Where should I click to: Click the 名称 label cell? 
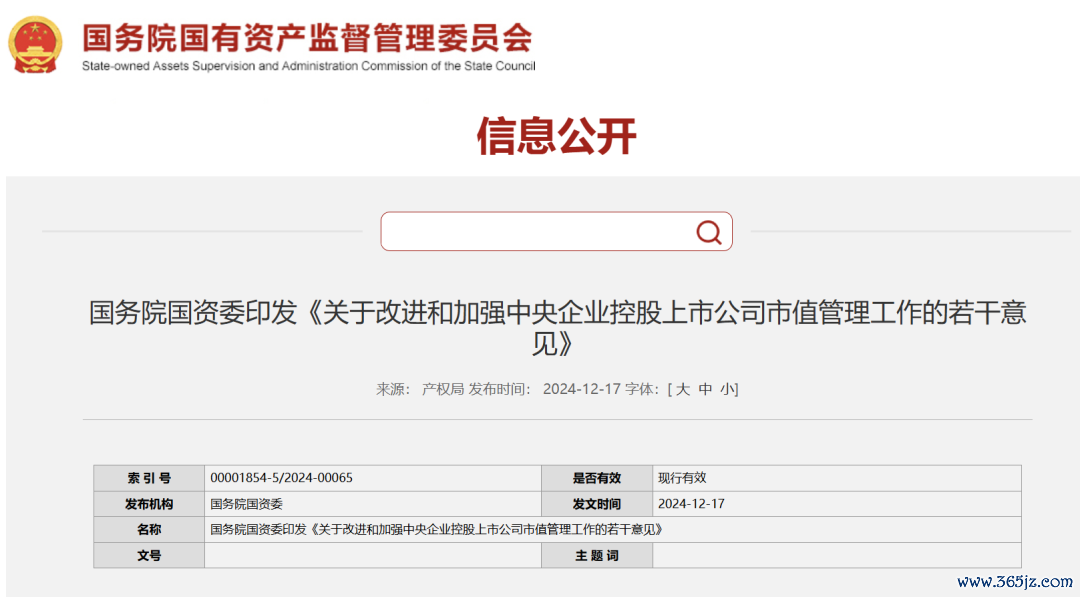pos(149,530)
